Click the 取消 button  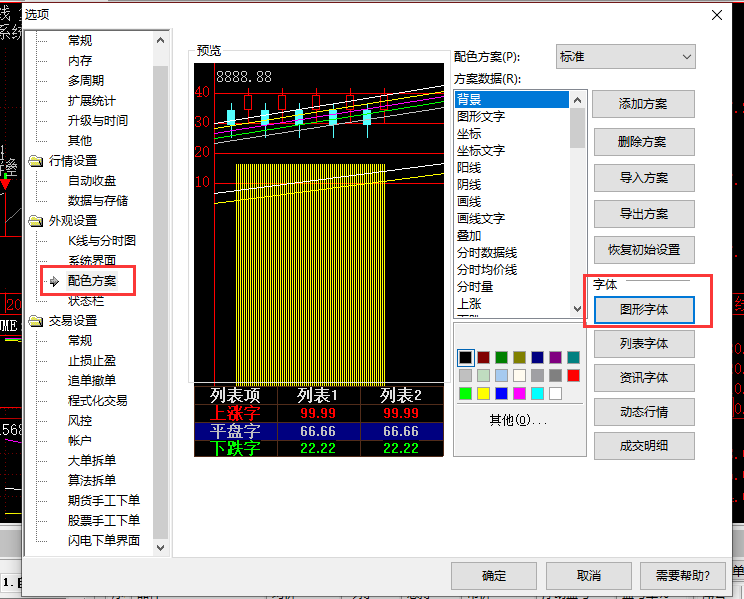(x=589, y=576)
